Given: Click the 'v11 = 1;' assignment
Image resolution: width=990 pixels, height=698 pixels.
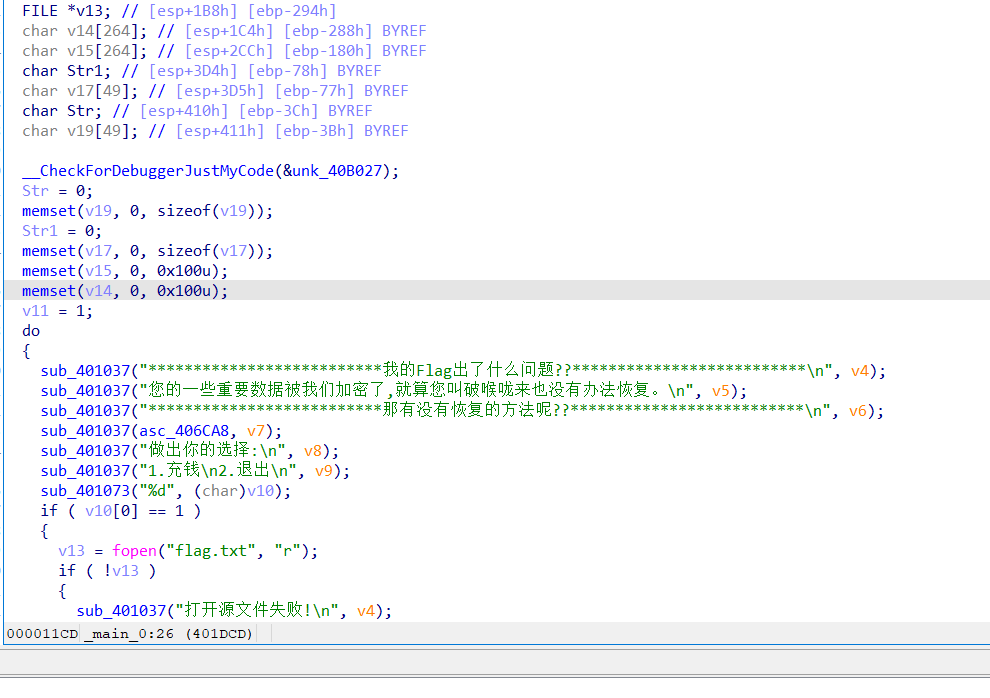Looking at the screenshot, I should pyautogui.click(x=57, y=311).
